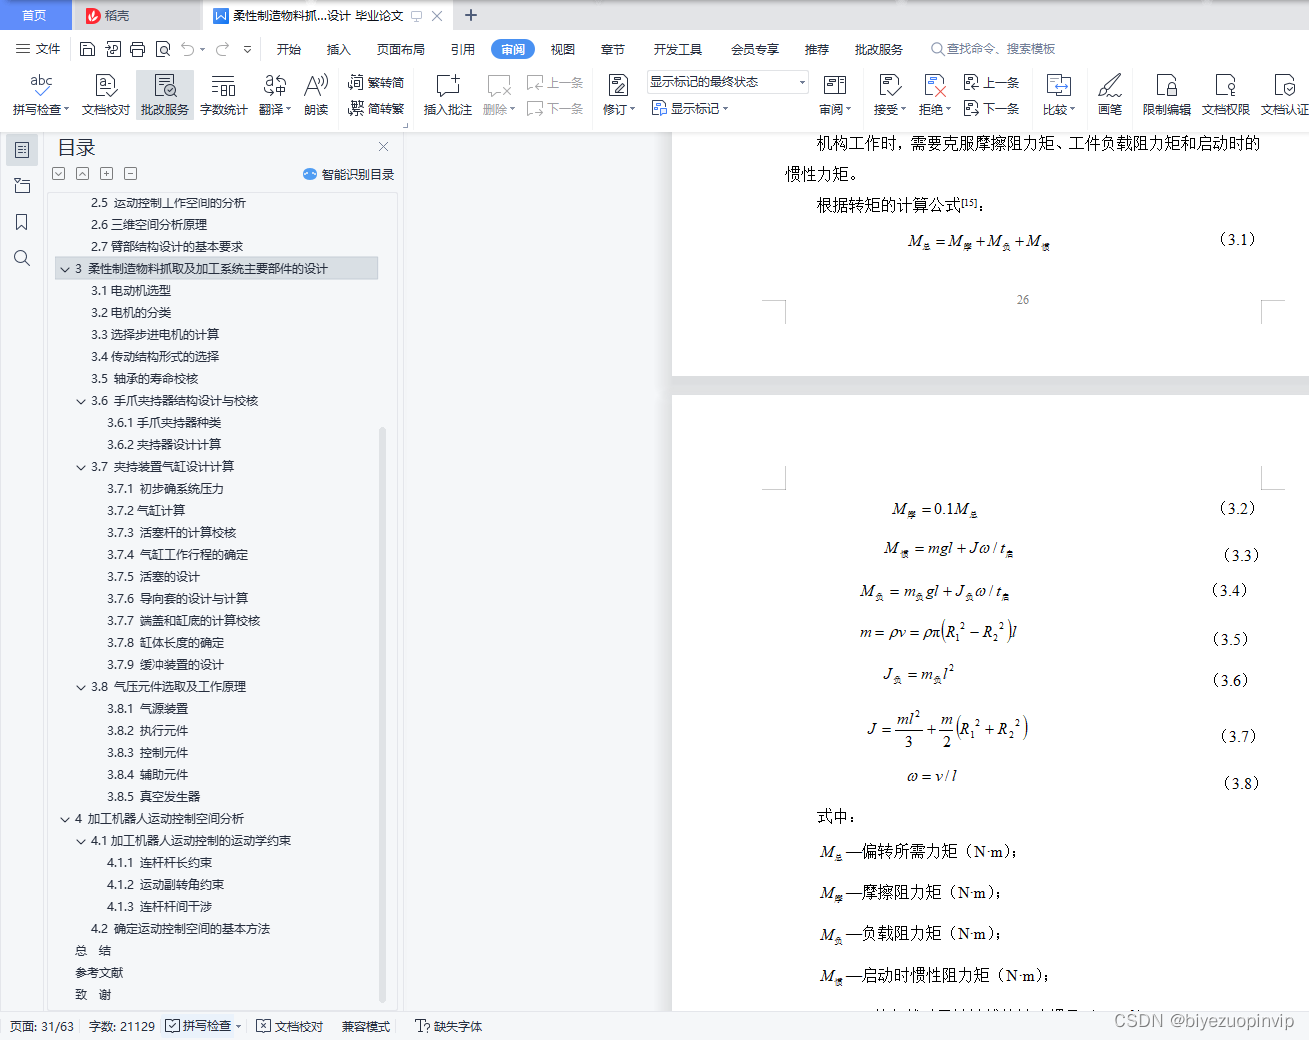Image resolution: width=1309 pixels, height=1040 pixels.
Task: Switch to the 开始 ribbon tab
Action: (289, 49)
